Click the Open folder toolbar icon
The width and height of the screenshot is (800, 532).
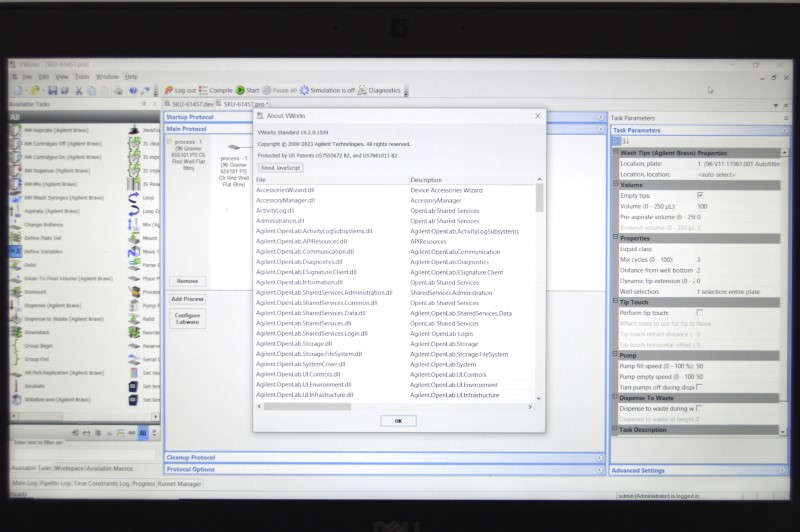35,90
